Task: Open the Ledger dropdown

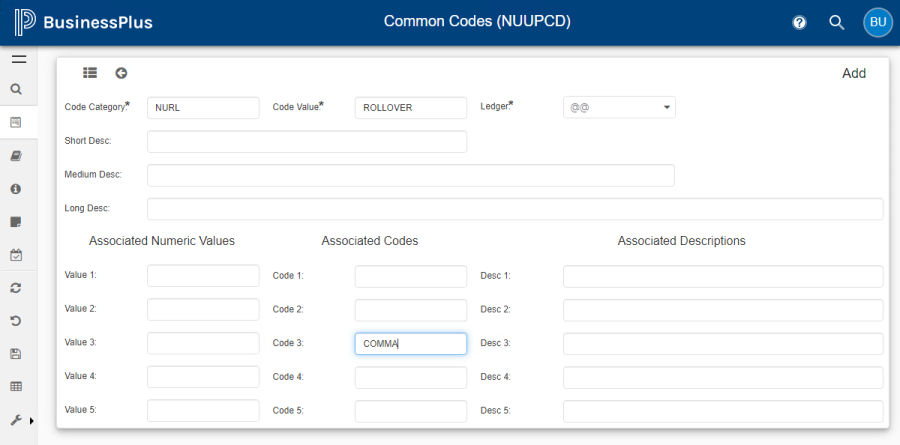Action: coord(619,107)
